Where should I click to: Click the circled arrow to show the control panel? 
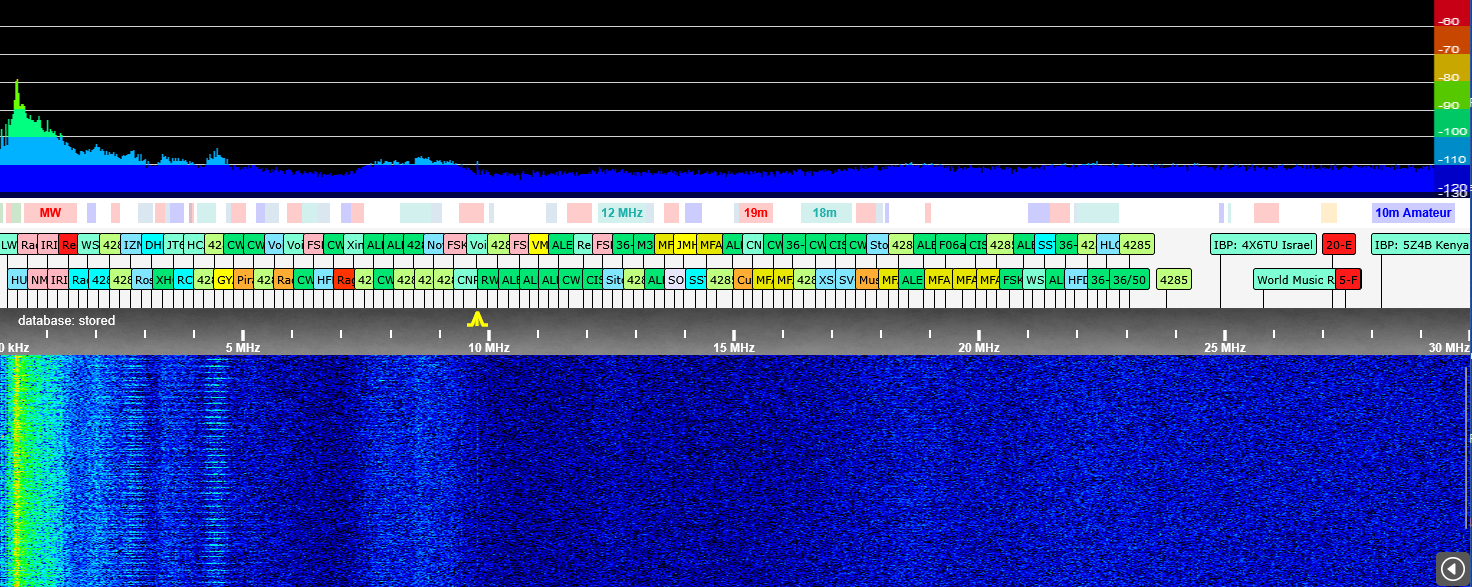pyautogui.click(x=1452, y=568)
